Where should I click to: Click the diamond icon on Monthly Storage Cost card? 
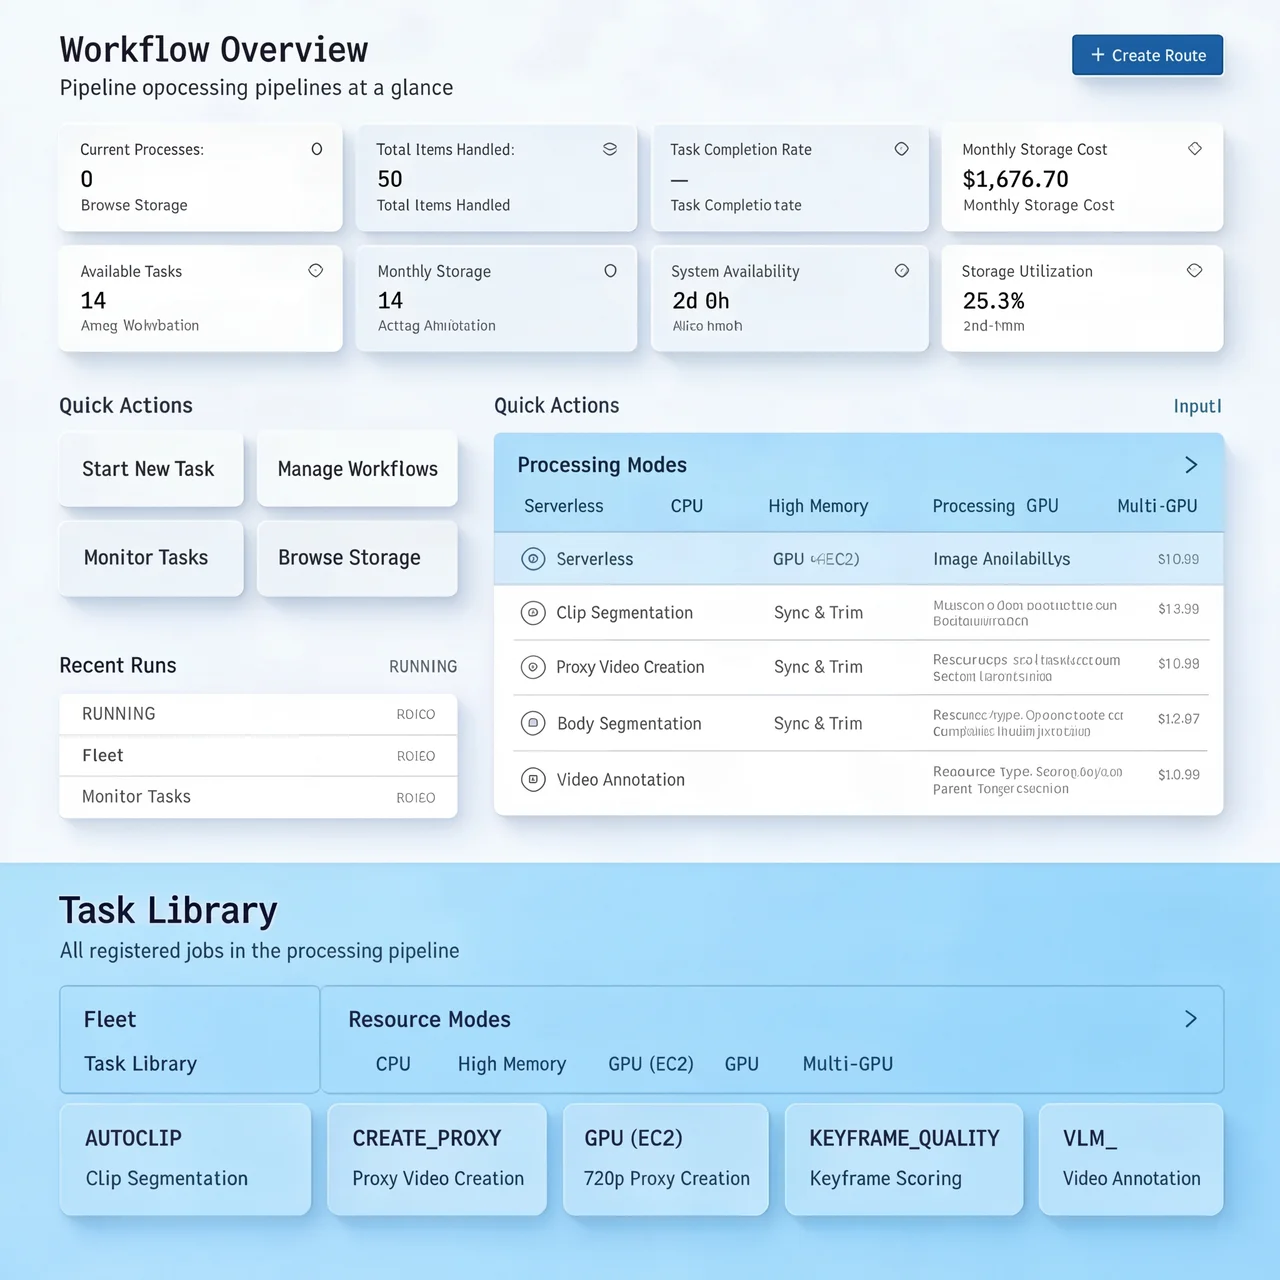pyautogui.click(x=1195, y=148)
